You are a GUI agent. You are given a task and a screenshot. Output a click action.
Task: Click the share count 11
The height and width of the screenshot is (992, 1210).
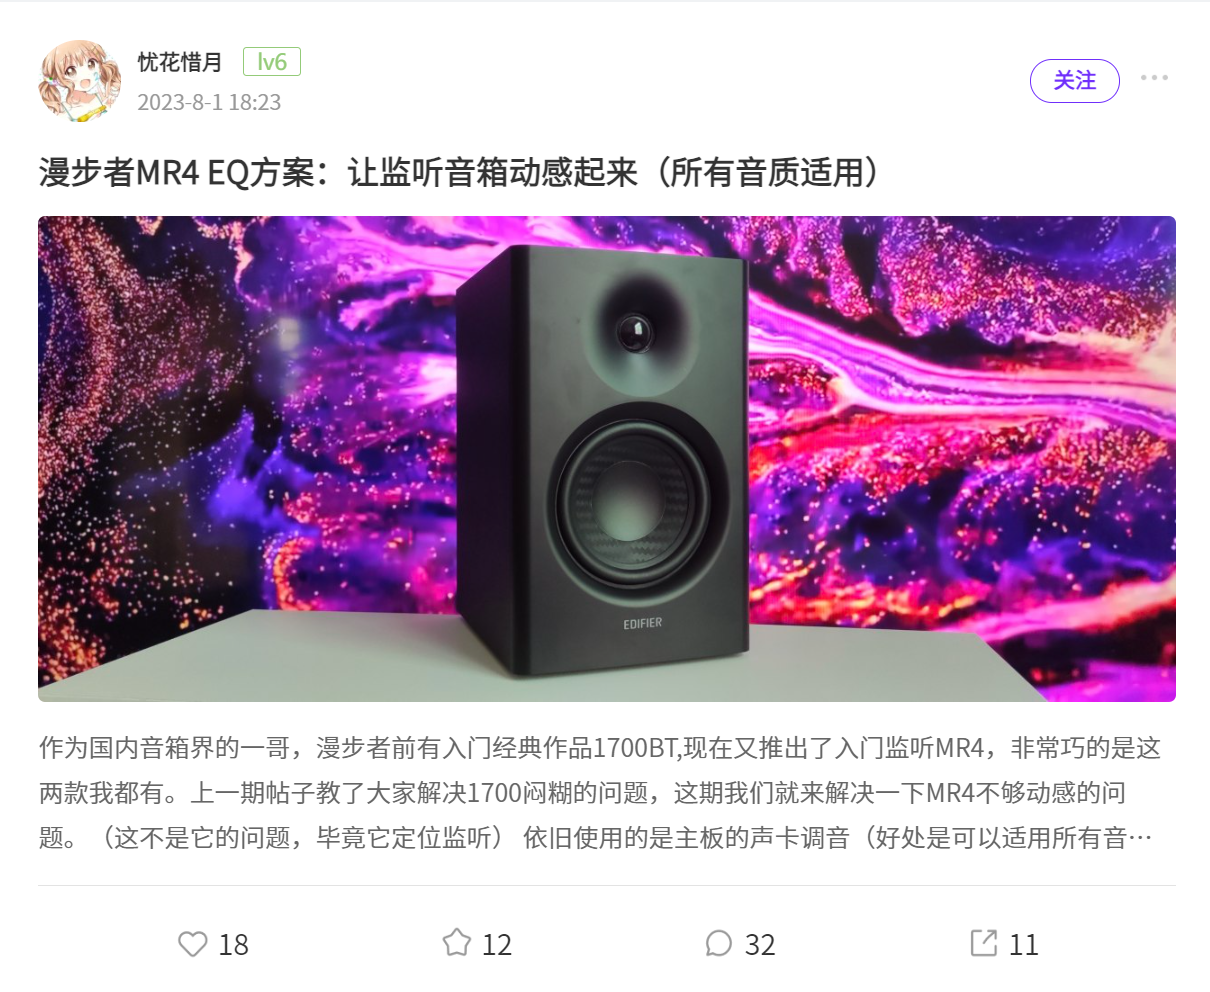coord(1024,945)
